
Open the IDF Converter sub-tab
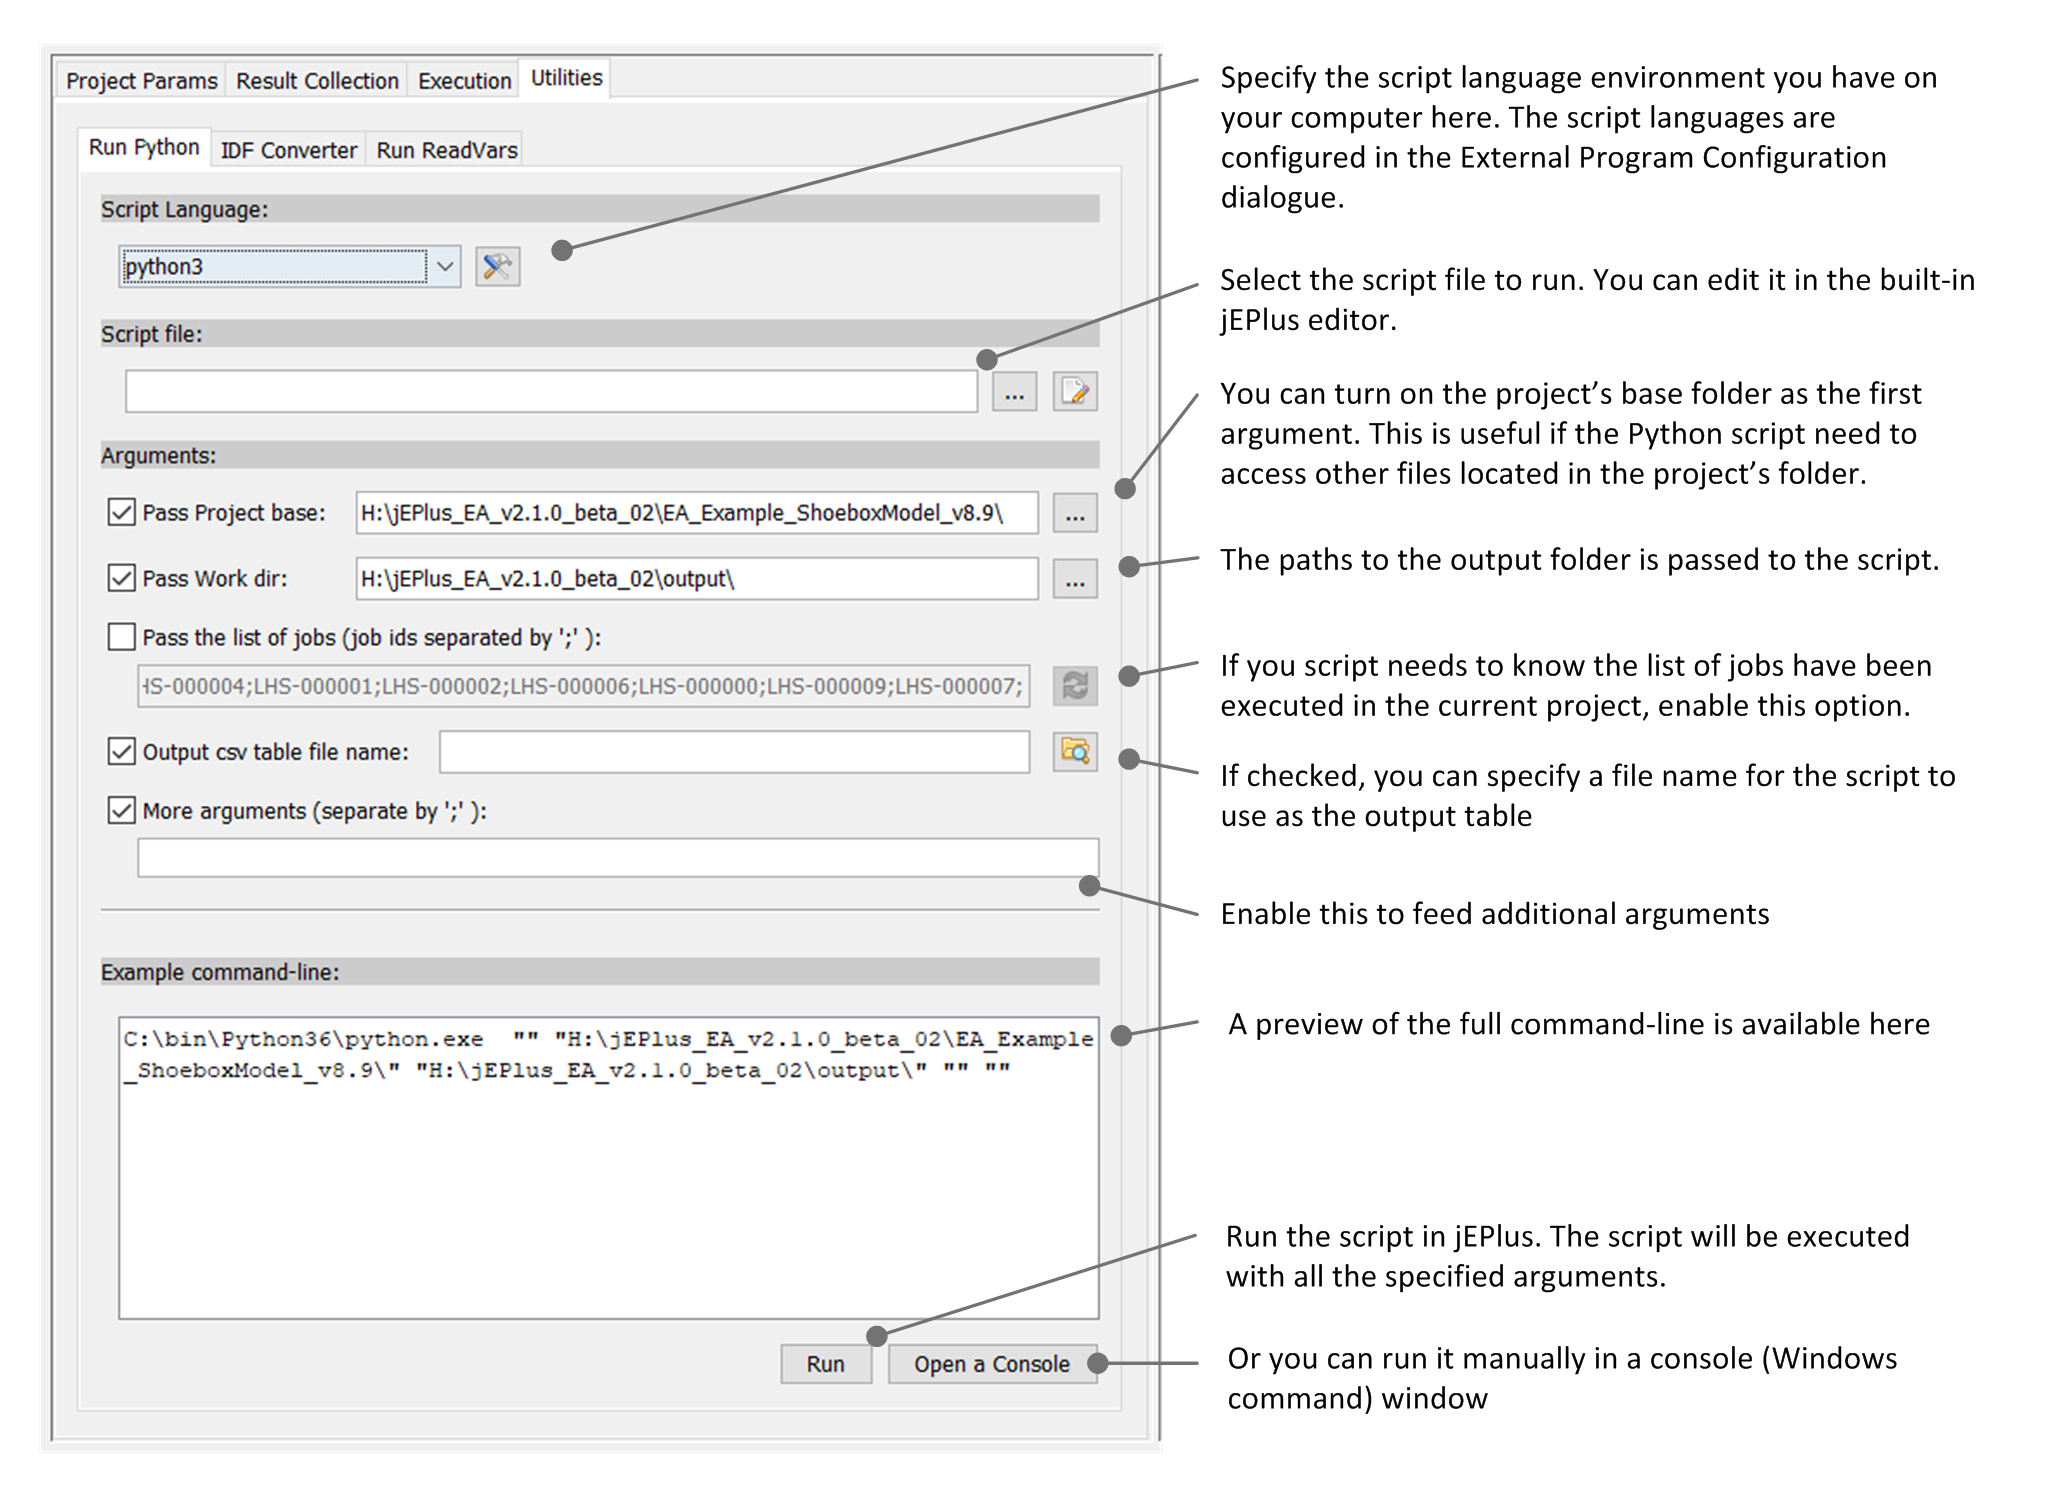[288, 150]
